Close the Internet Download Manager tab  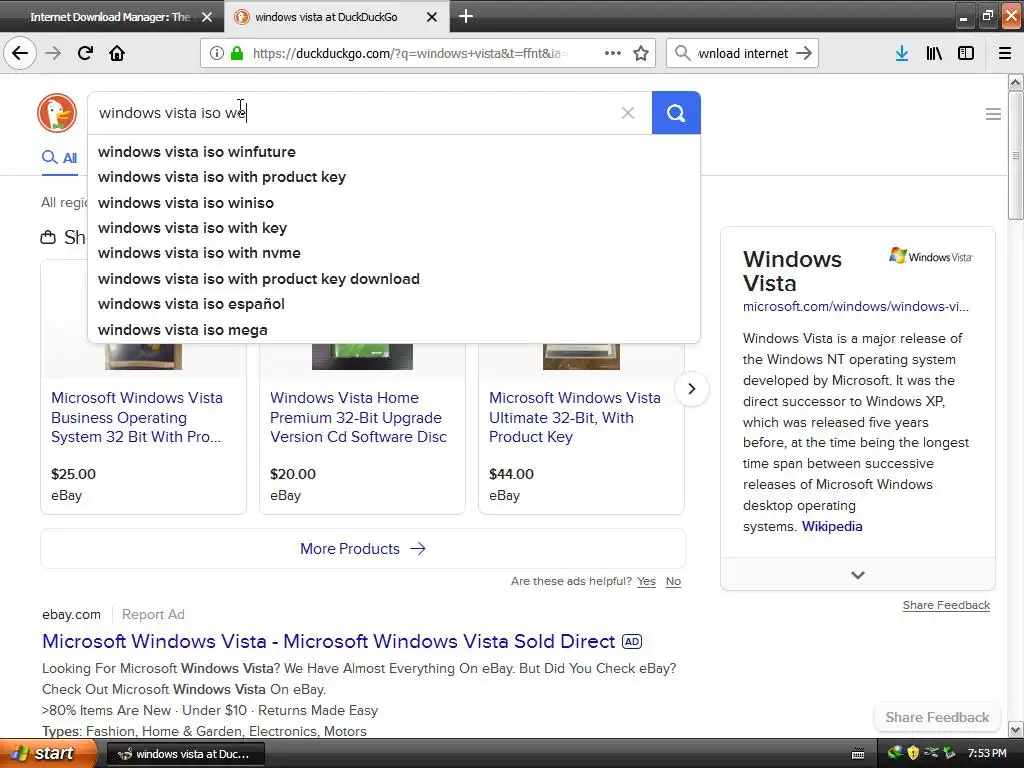coord(207,17)
